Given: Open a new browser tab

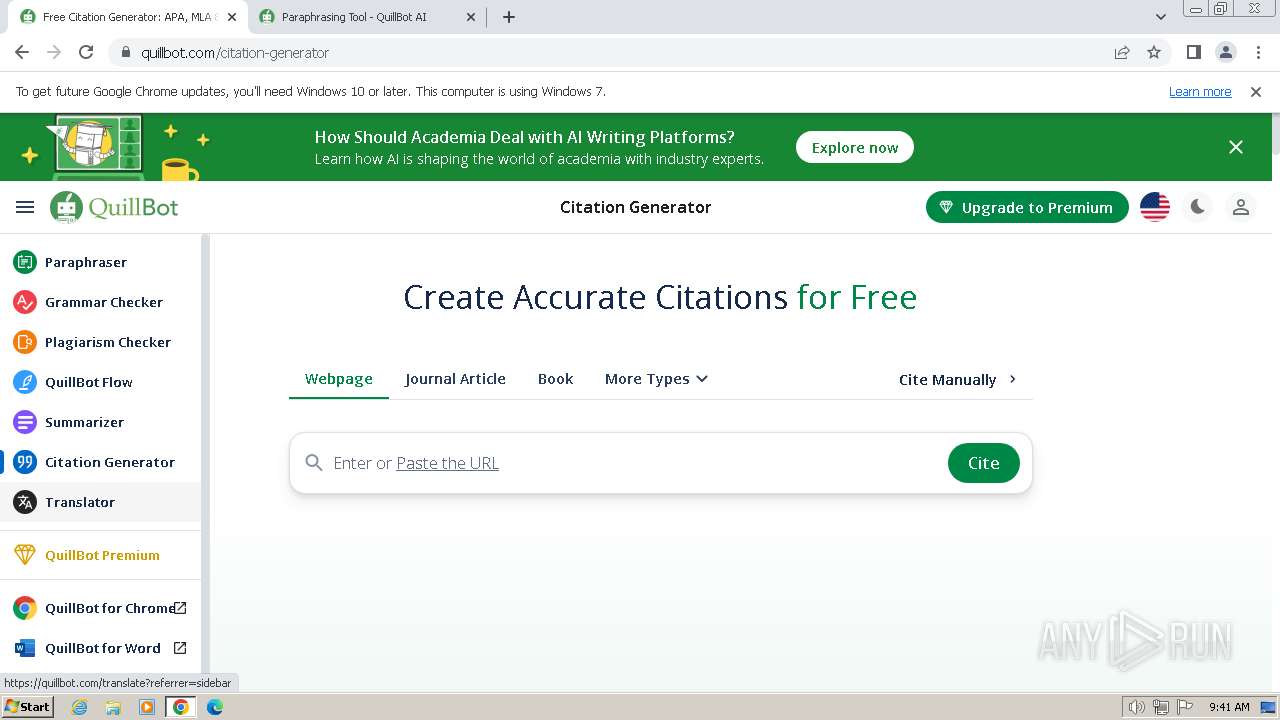Looking at the screenshot, I should [x=509, y=17].
